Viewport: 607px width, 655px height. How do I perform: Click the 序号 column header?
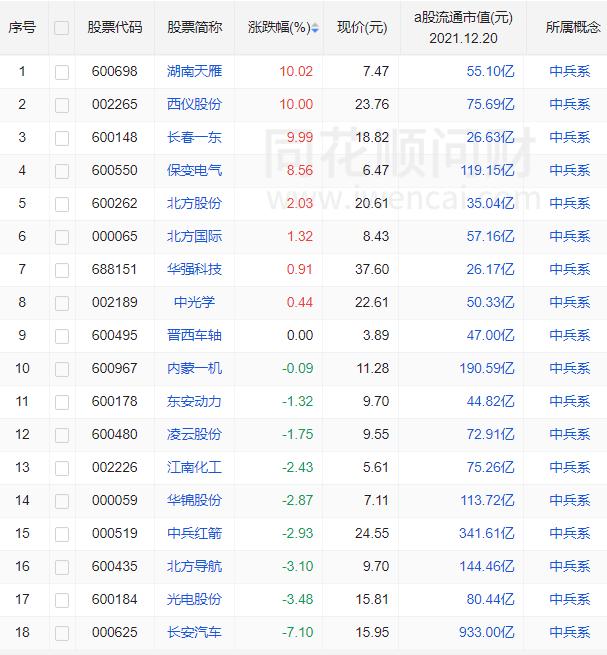point(22,28)
